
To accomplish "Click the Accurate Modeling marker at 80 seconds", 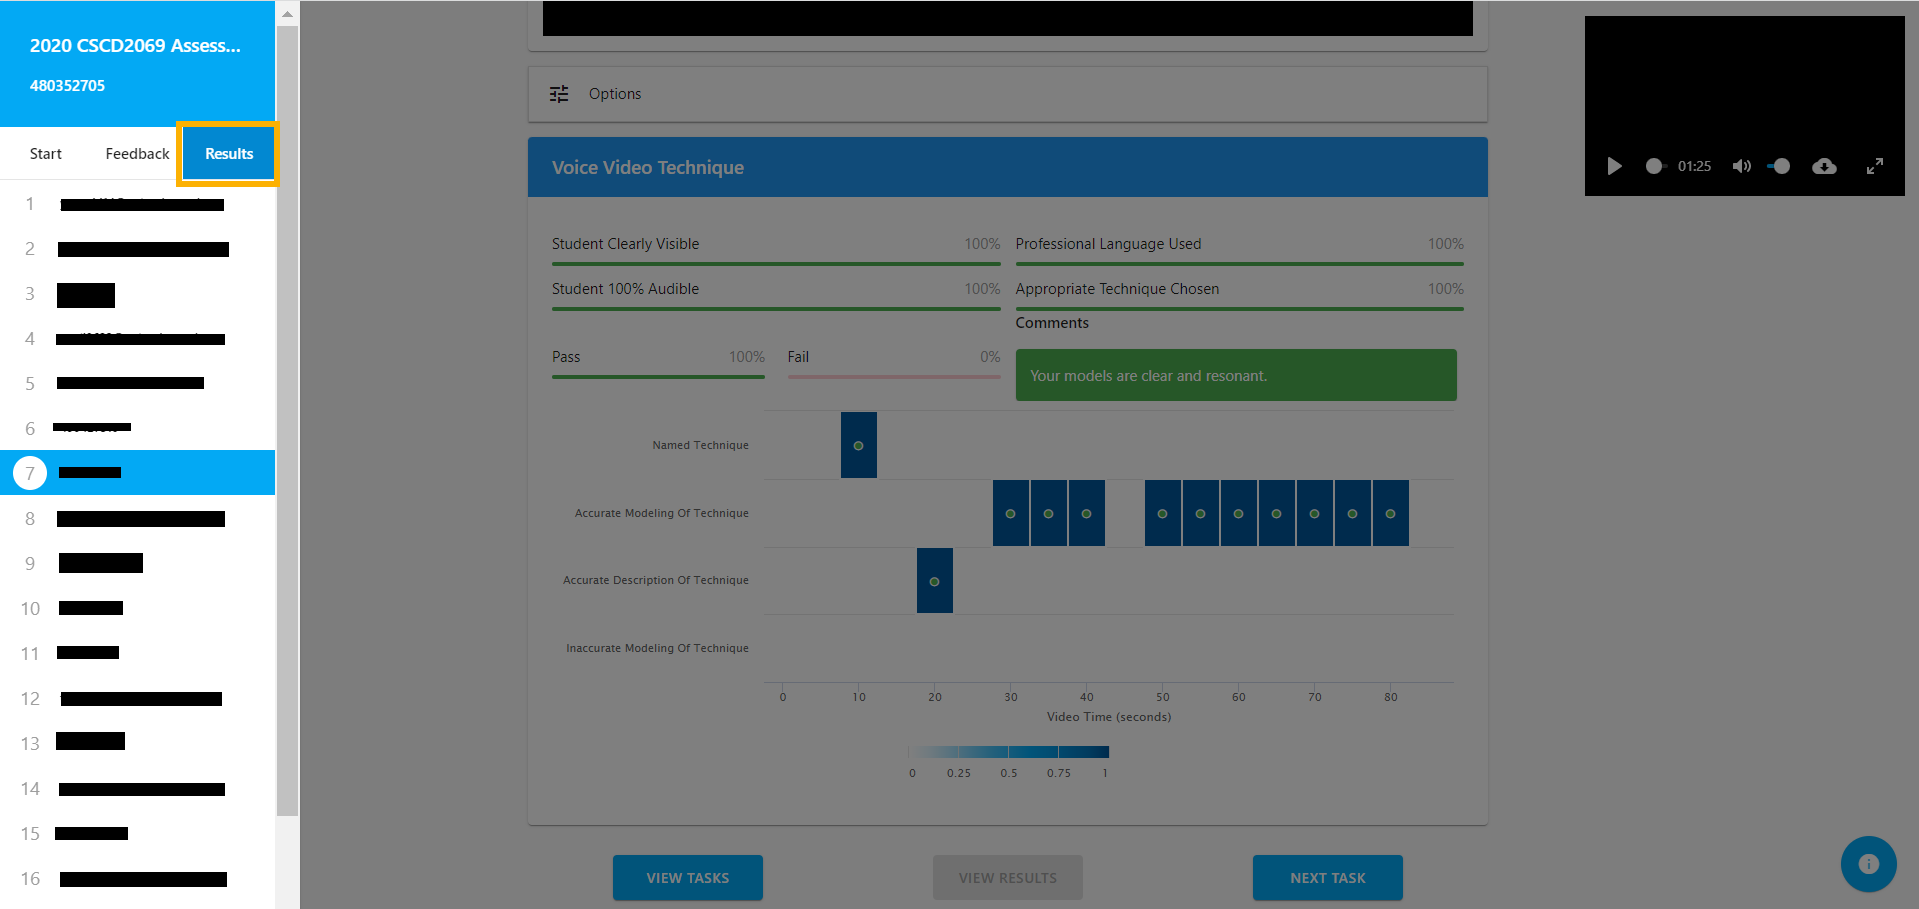I will [x=1391, y=513].
